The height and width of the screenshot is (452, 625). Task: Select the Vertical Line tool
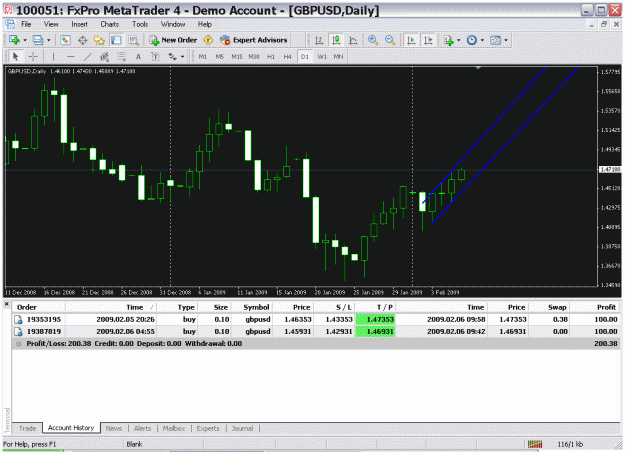(53, 57)
